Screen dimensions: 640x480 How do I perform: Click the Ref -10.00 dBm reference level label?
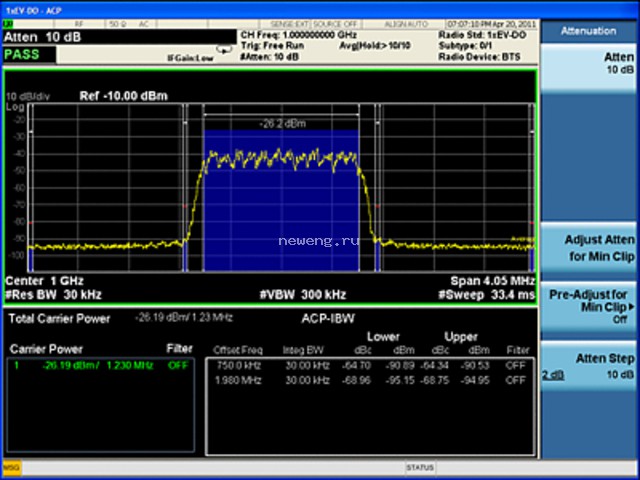123,96
